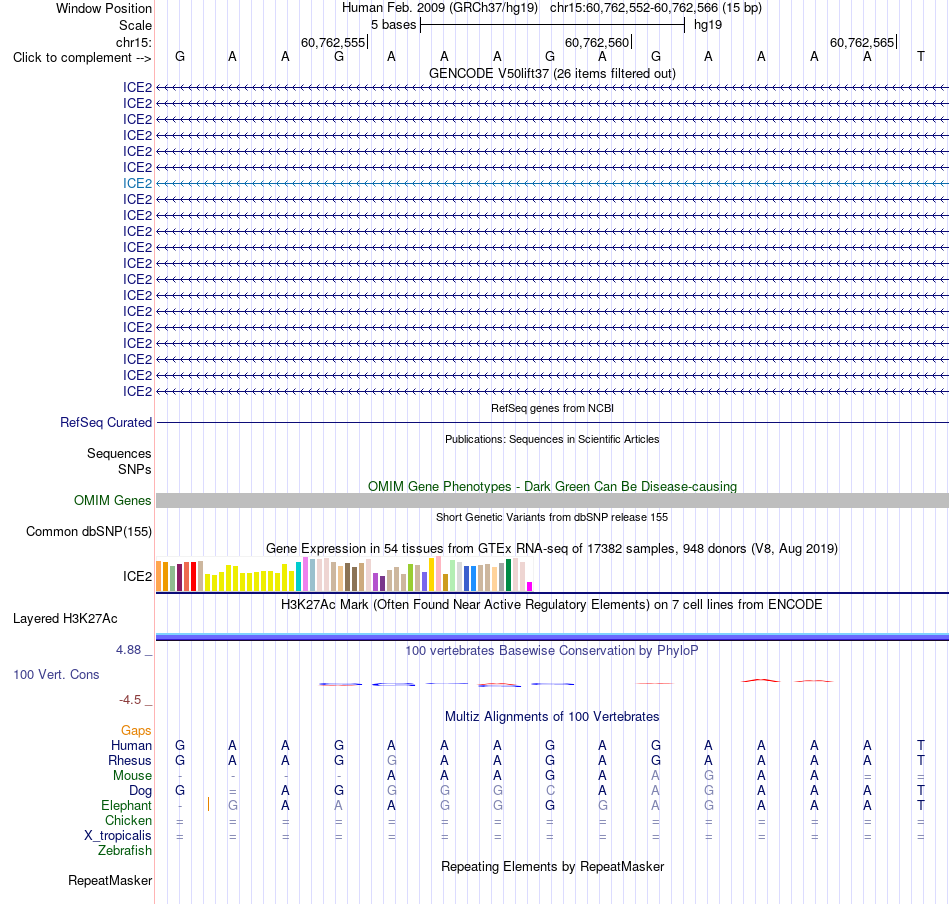Click the 'Layered H3K27Ac' track label
The image size is (950, 904).
[65, 619]
